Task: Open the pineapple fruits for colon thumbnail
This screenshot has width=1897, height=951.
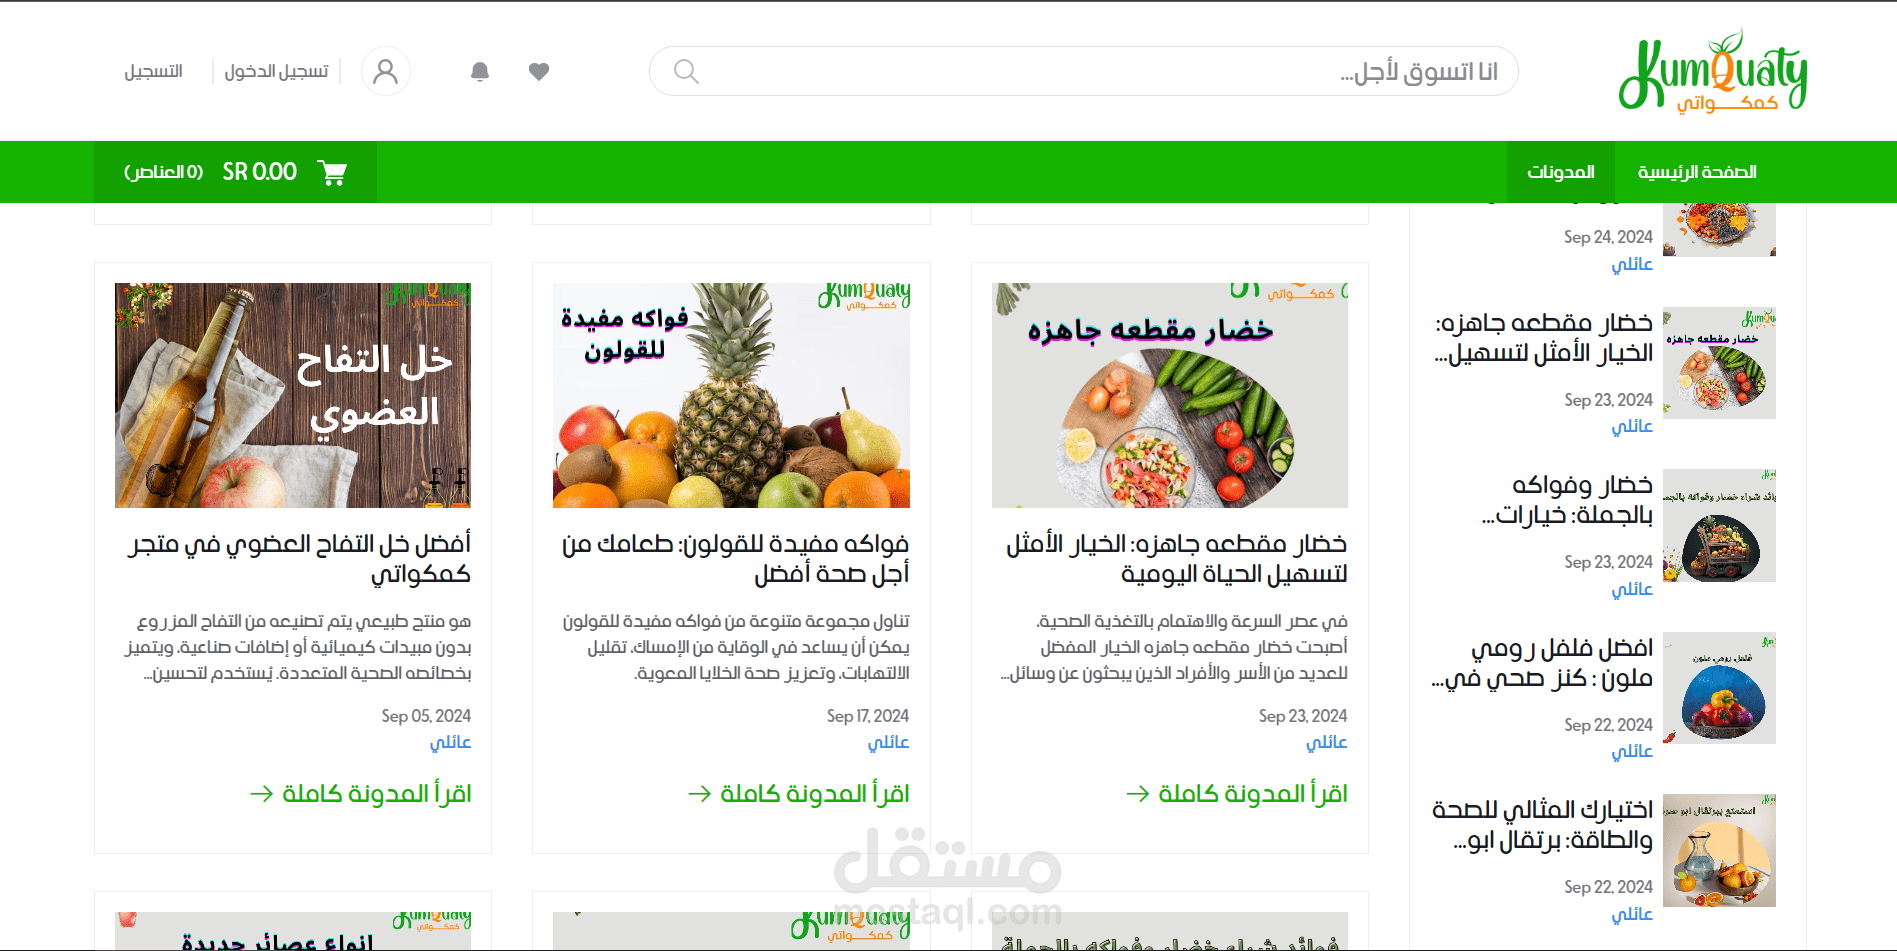Action: click(731, 395)
